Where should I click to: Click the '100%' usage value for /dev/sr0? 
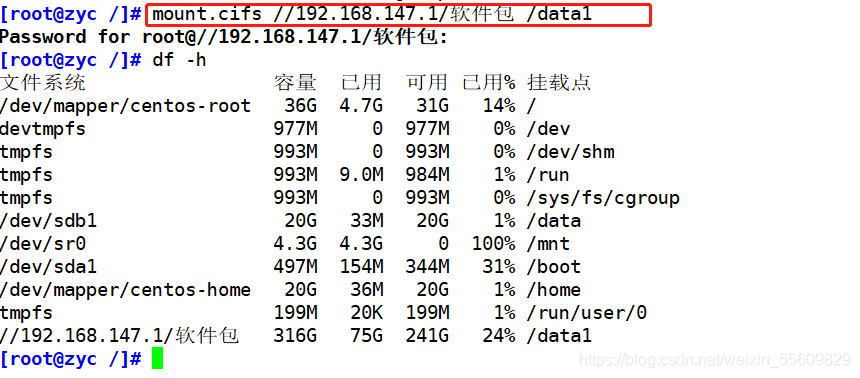(494, 244)
